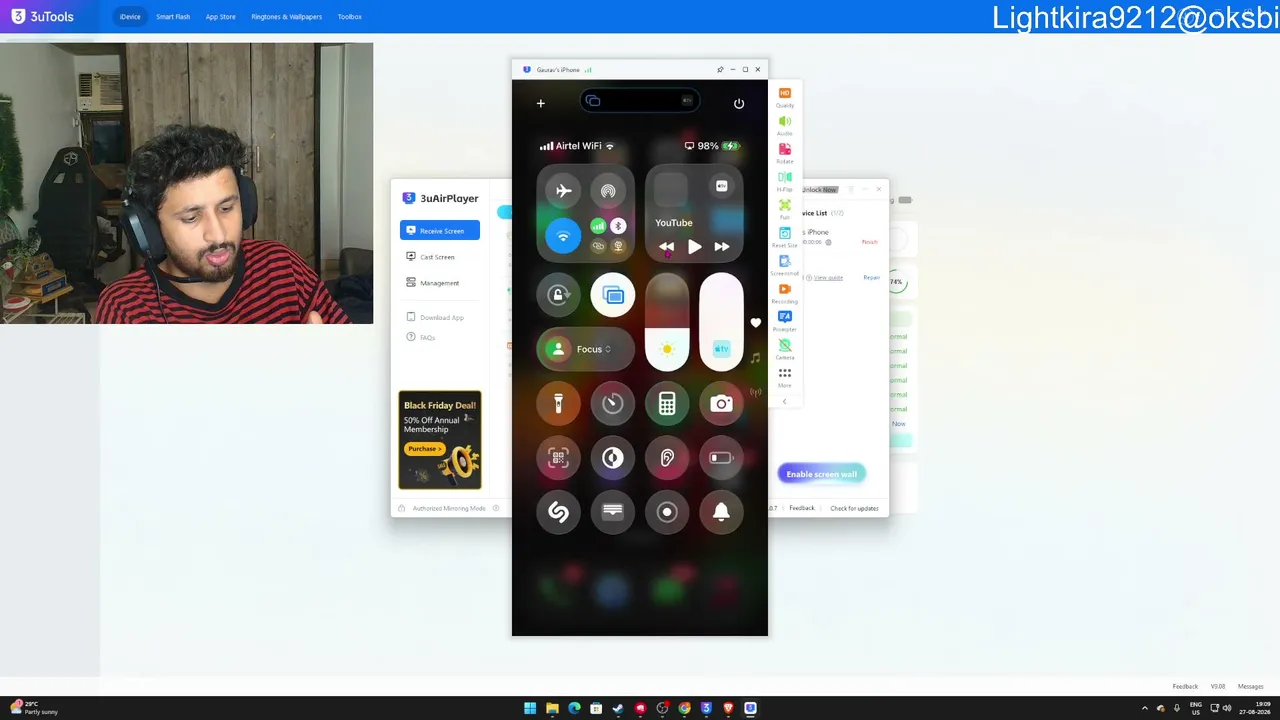Open the More tools menu
This screenshot has height=720, width=1280.
785,377
